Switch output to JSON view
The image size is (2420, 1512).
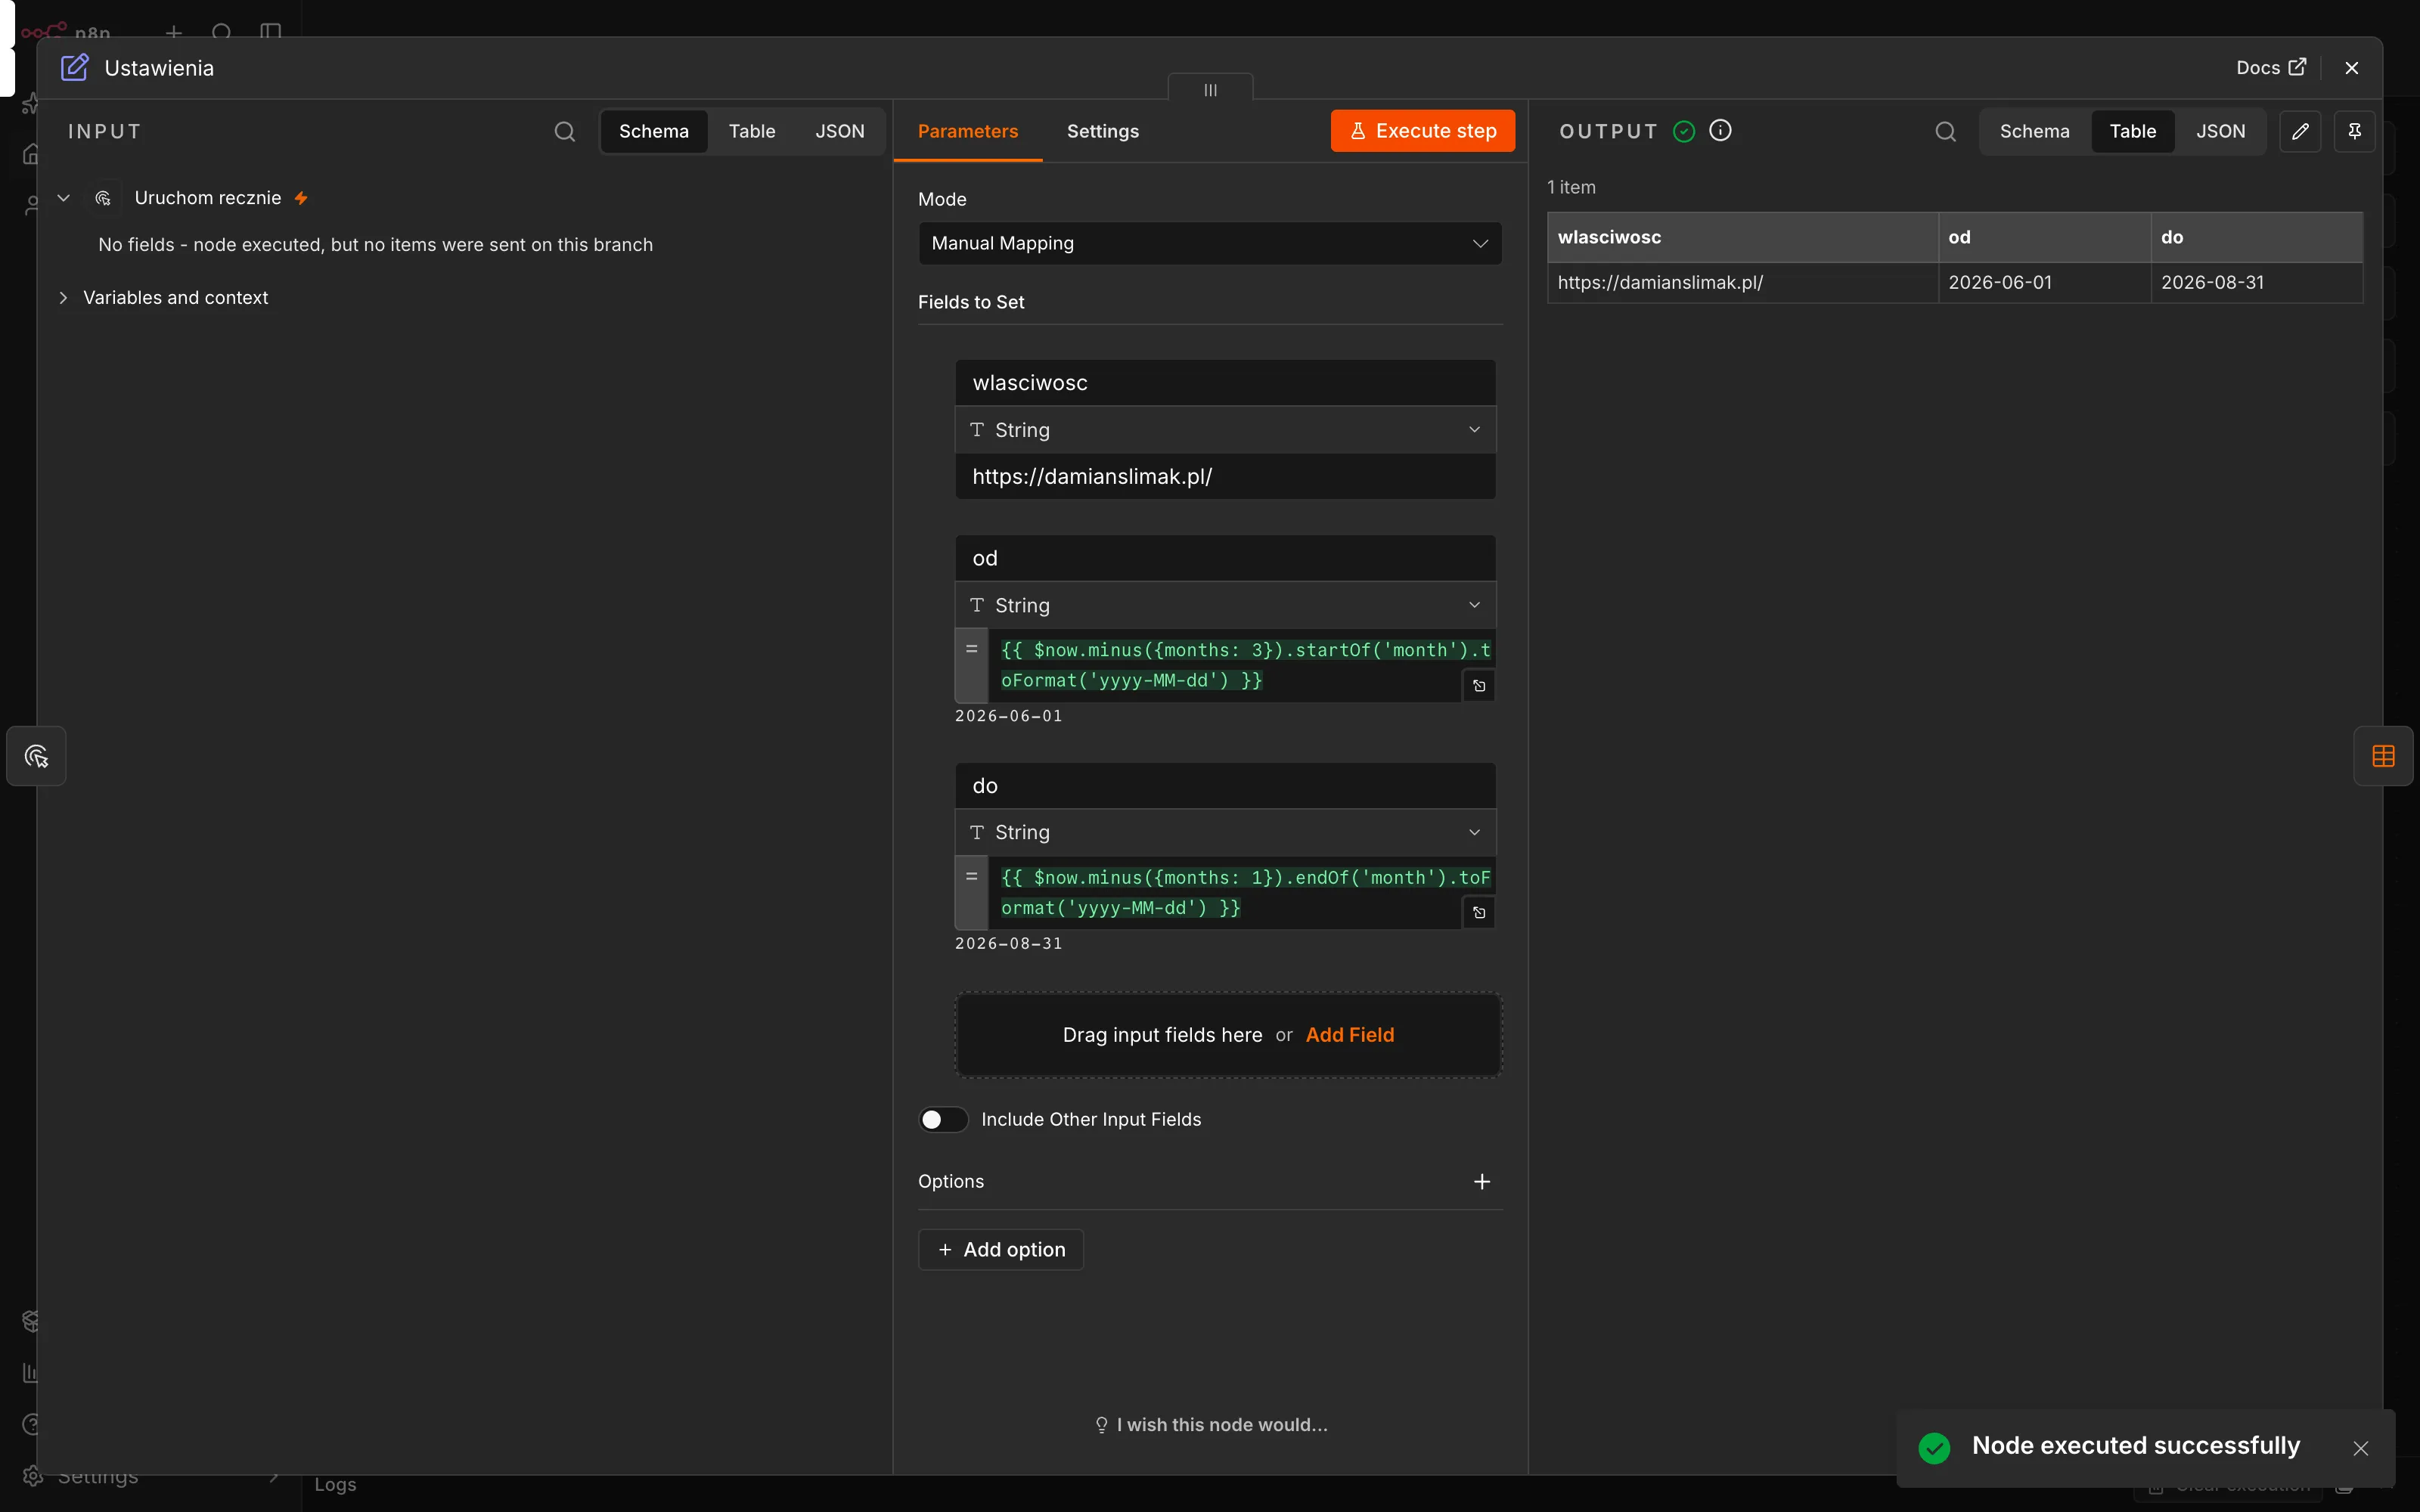point(2220,131)
